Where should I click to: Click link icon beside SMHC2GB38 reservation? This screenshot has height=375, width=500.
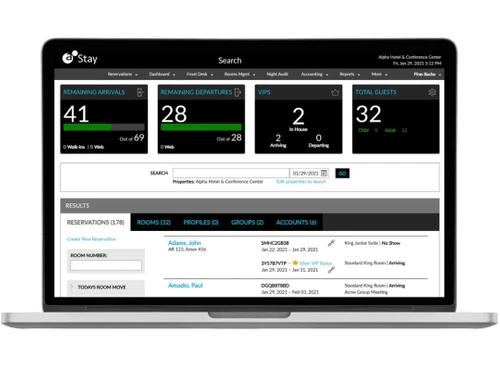click(x=331, y=243)
